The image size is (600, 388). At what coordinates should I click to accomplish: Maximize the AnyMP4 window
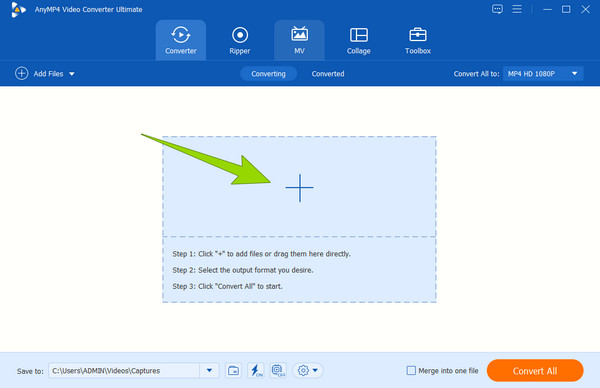point(566,10)
